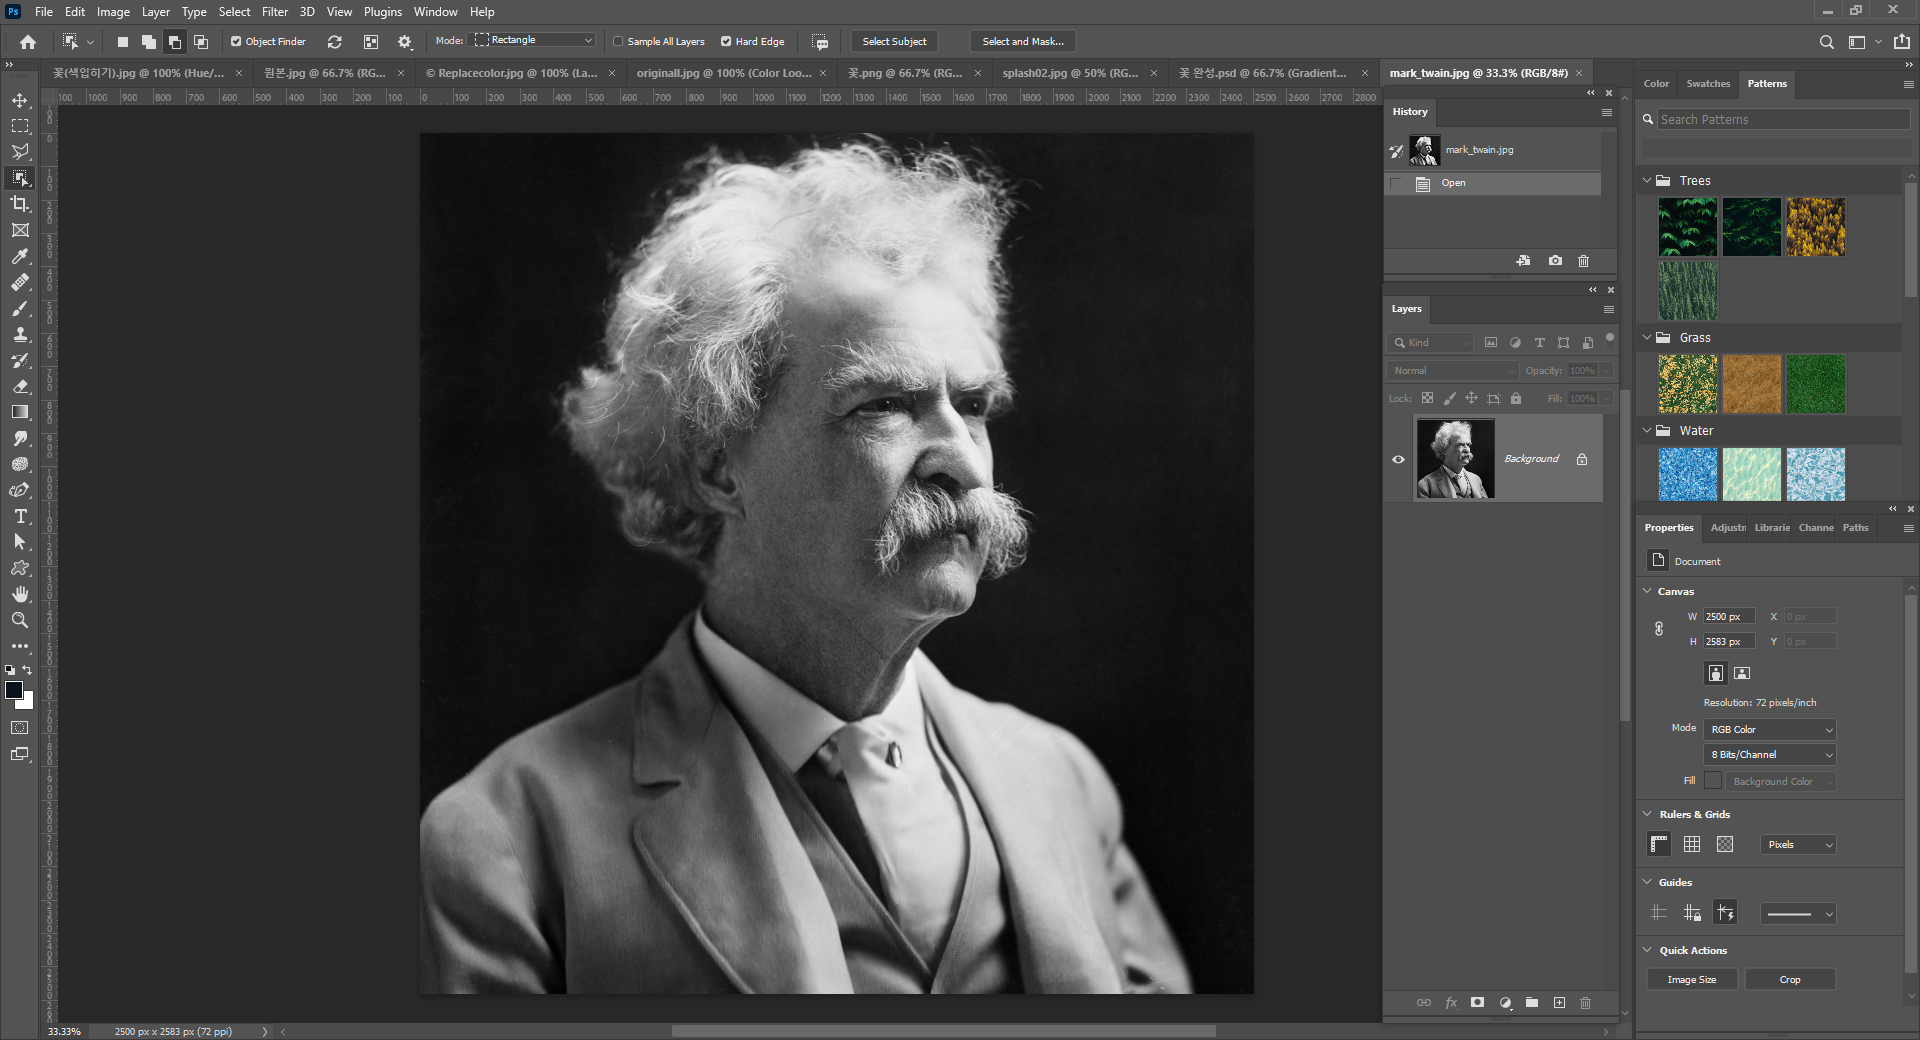The height and width of the screenshot is (1040, 1920).
Task: Select the Spot Healing Brush tool
Action: pyautogui.click(x=20, y=282)
